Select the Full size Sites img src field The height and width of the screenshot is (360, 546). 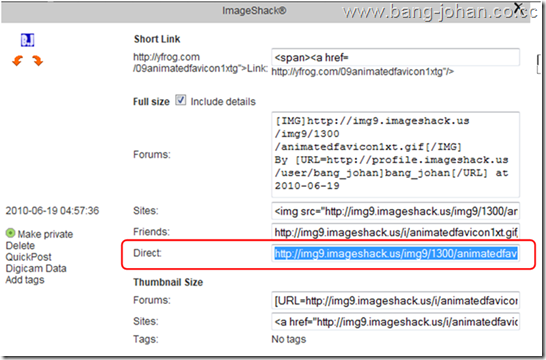tap(395, 211)
